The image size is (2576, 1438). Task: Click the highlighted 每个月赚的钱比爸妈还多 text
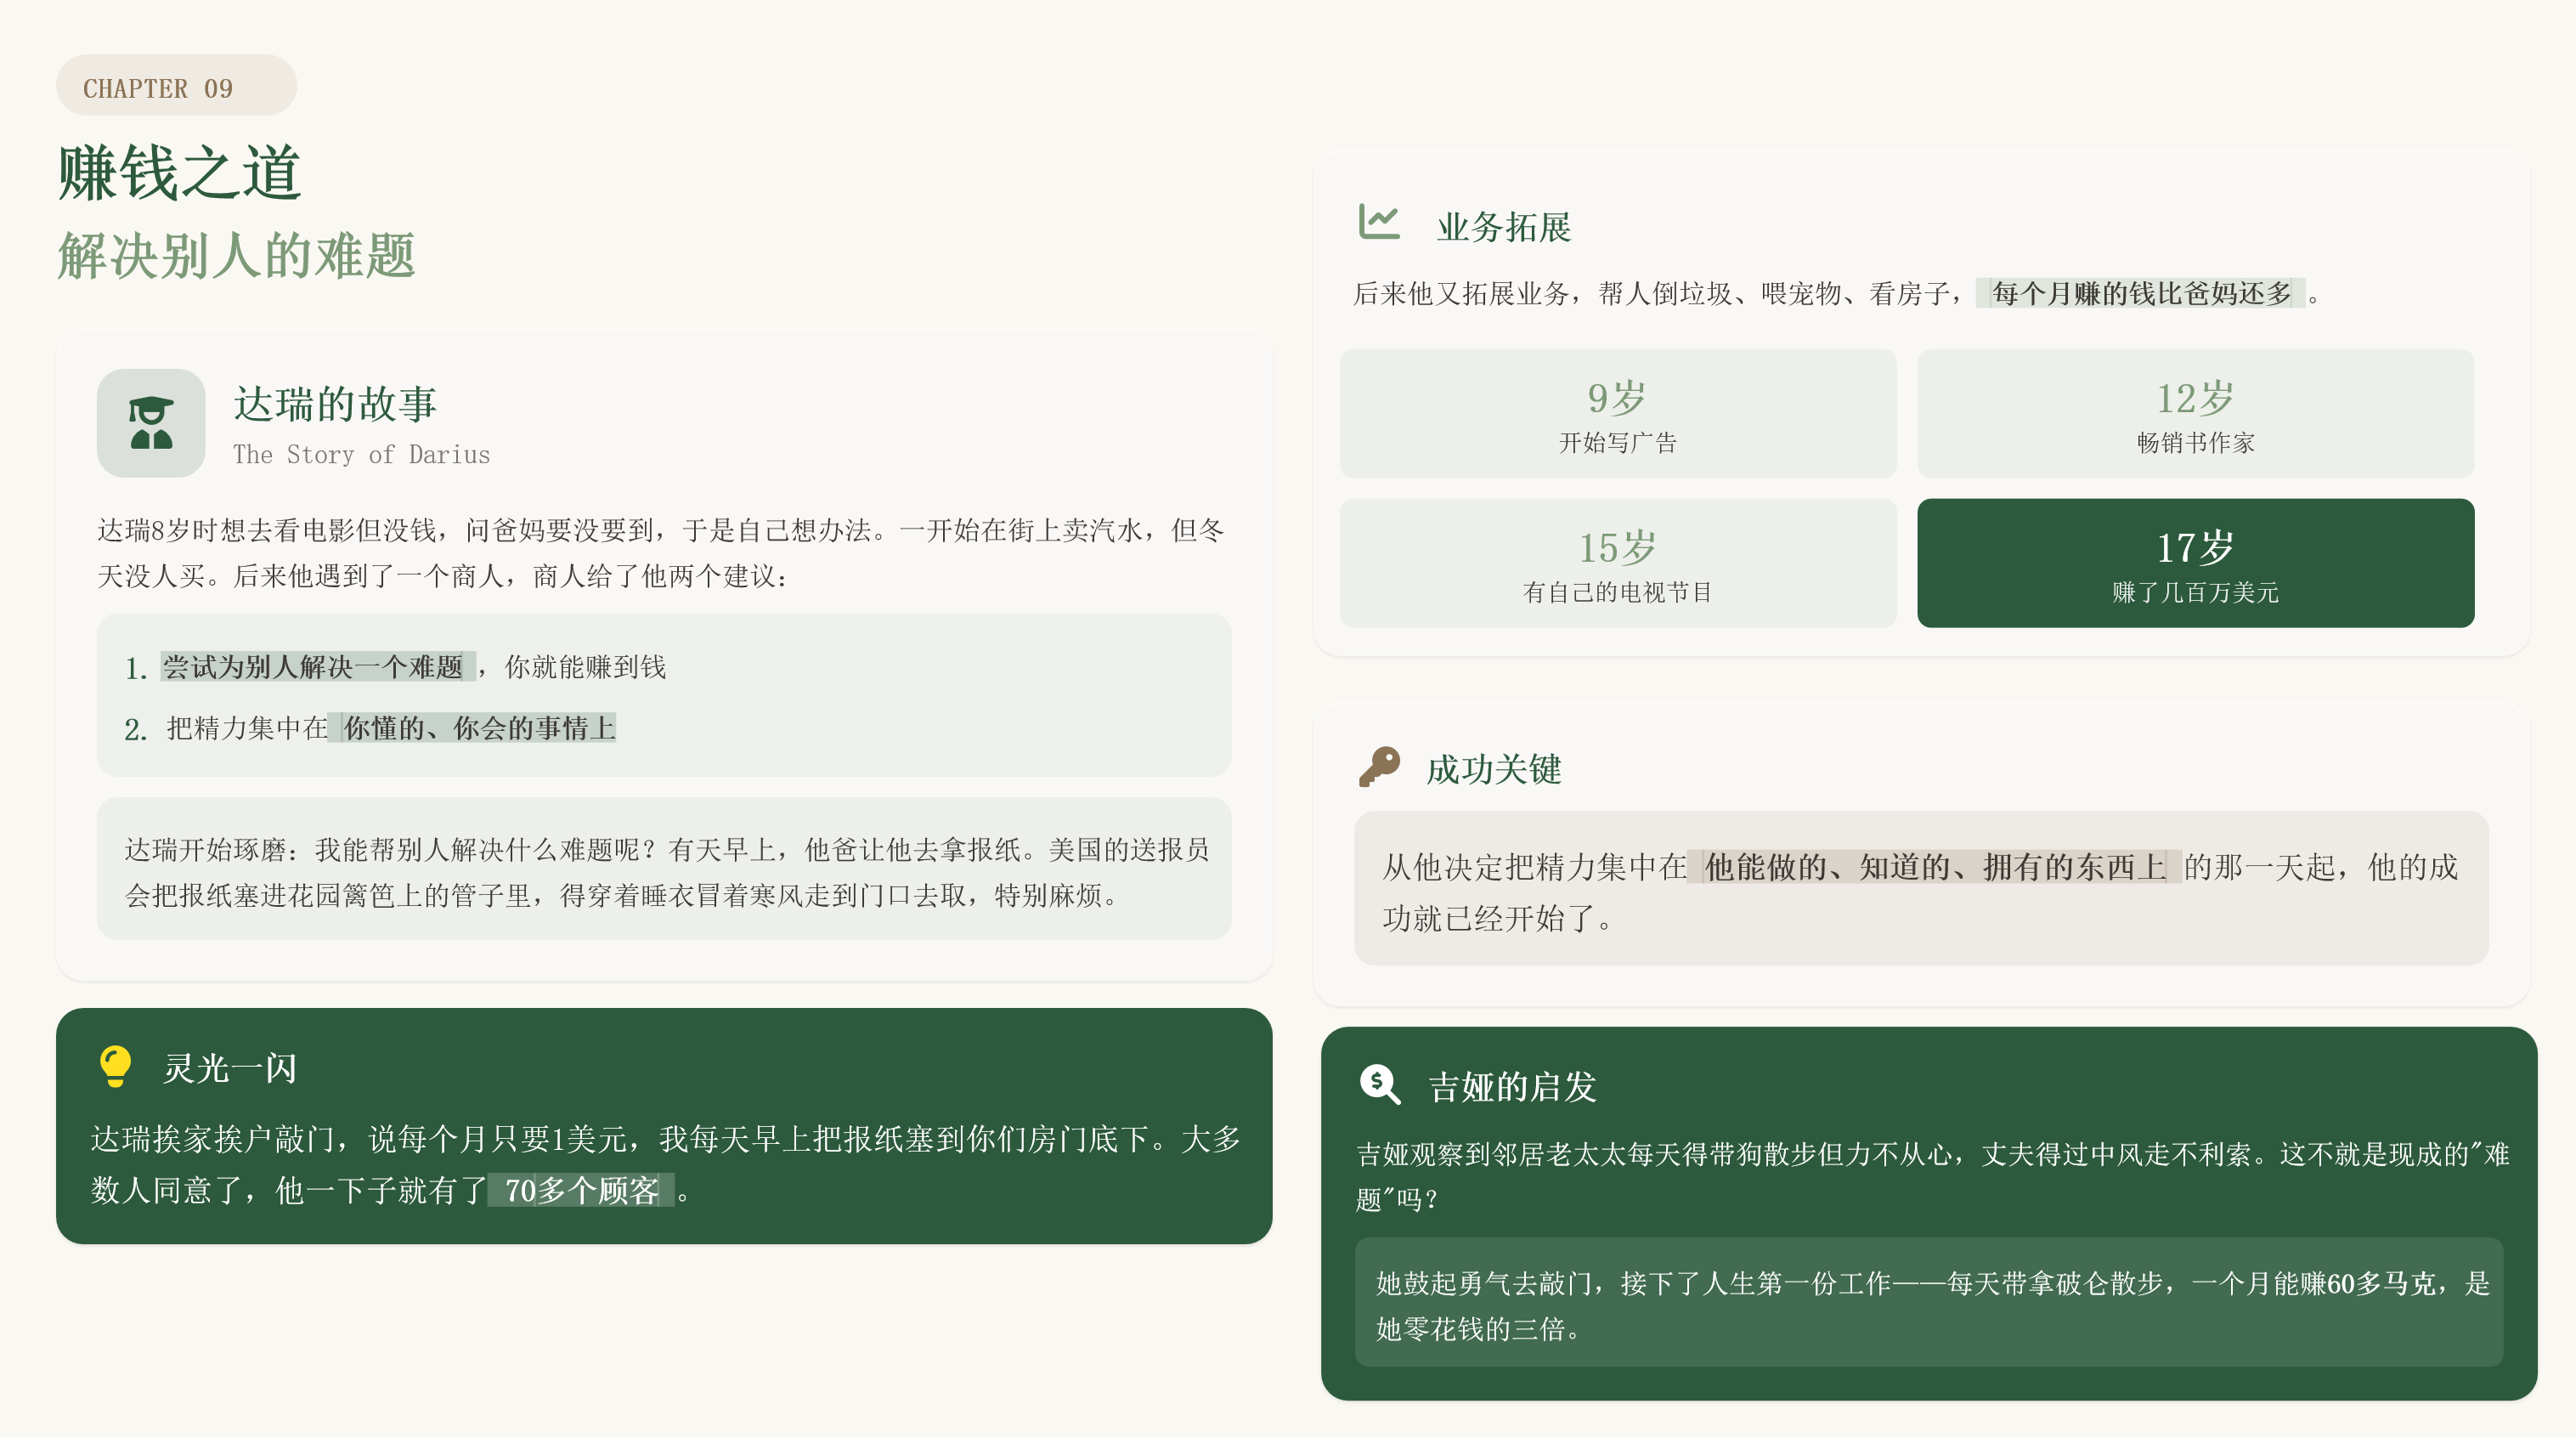click(x=2140, y=294)
